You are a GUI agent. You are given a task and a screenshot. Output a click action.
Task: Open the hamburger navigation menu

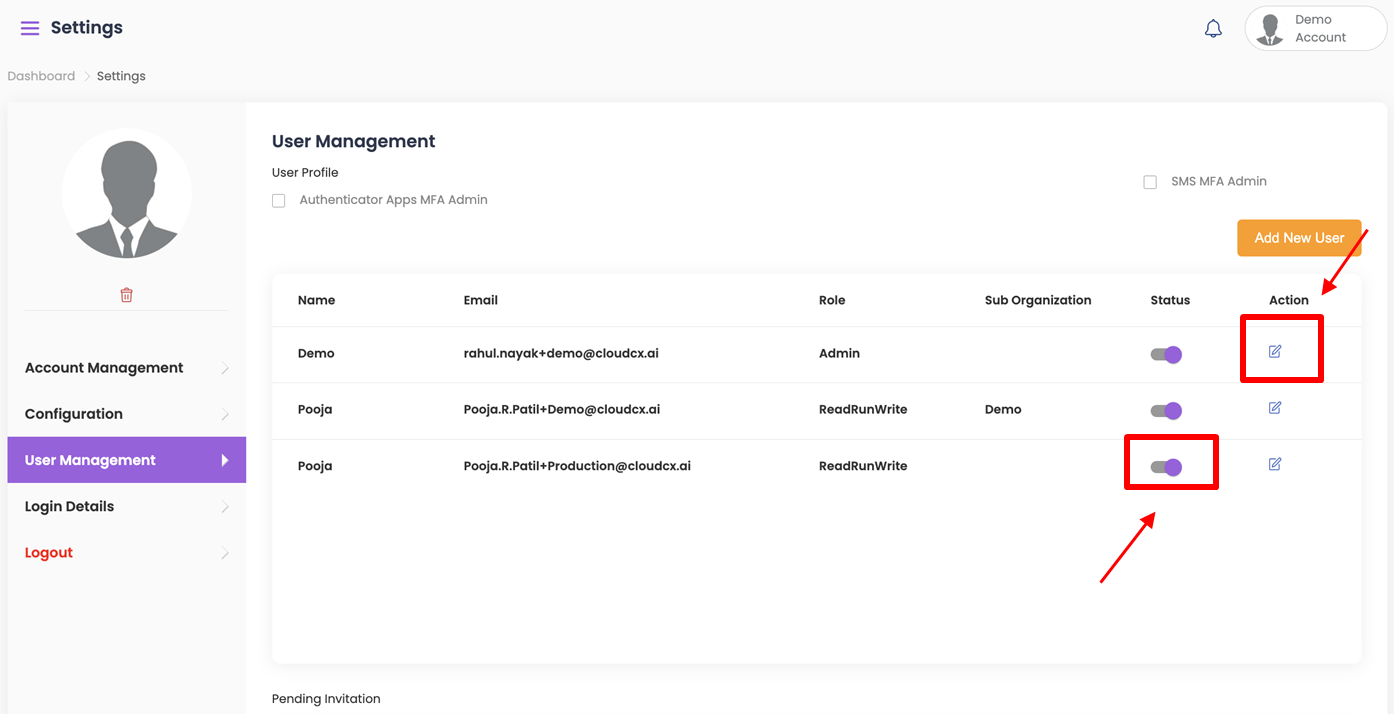pyautogui.click(x=30, y=28)
